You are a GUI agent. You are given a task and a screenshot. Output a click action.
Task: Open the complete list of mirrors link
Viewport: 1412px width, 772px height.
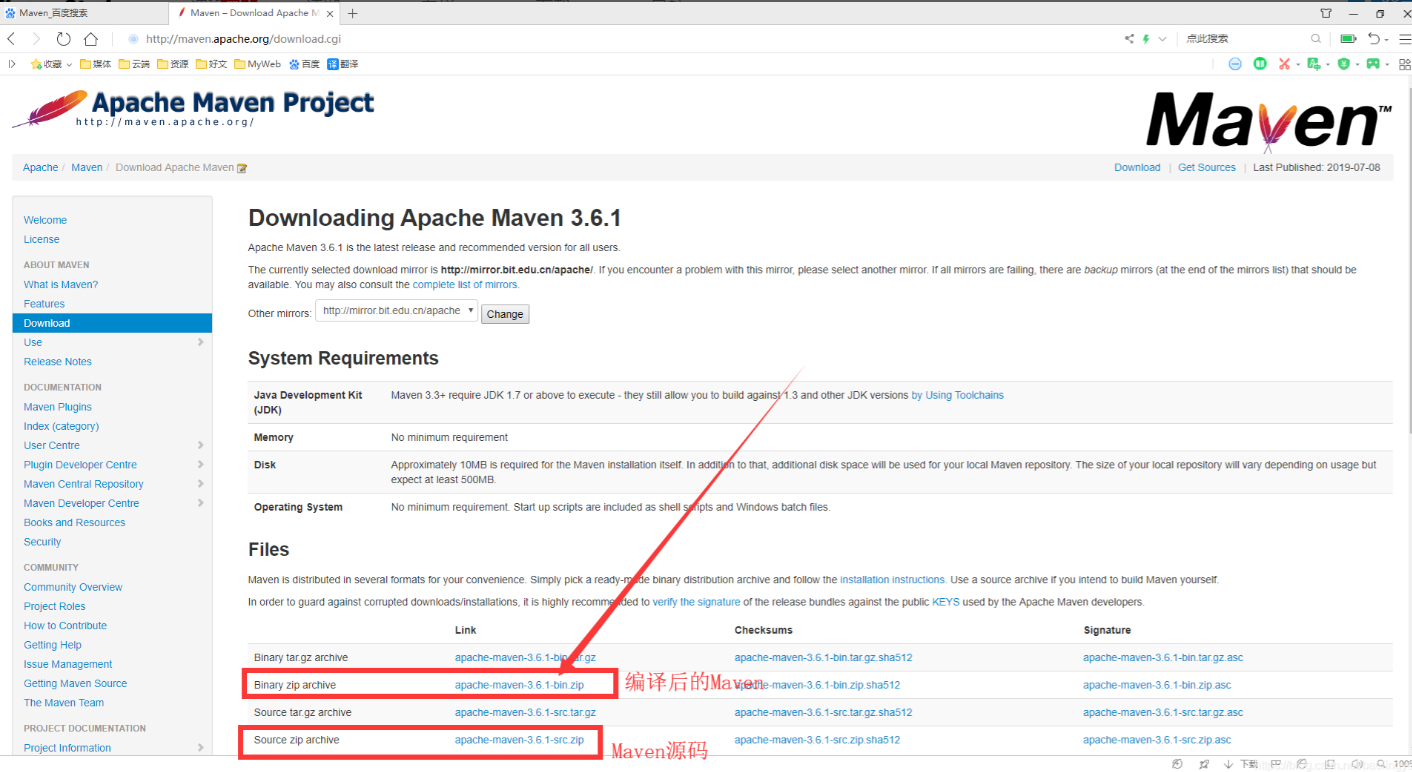tap(465, 285)
